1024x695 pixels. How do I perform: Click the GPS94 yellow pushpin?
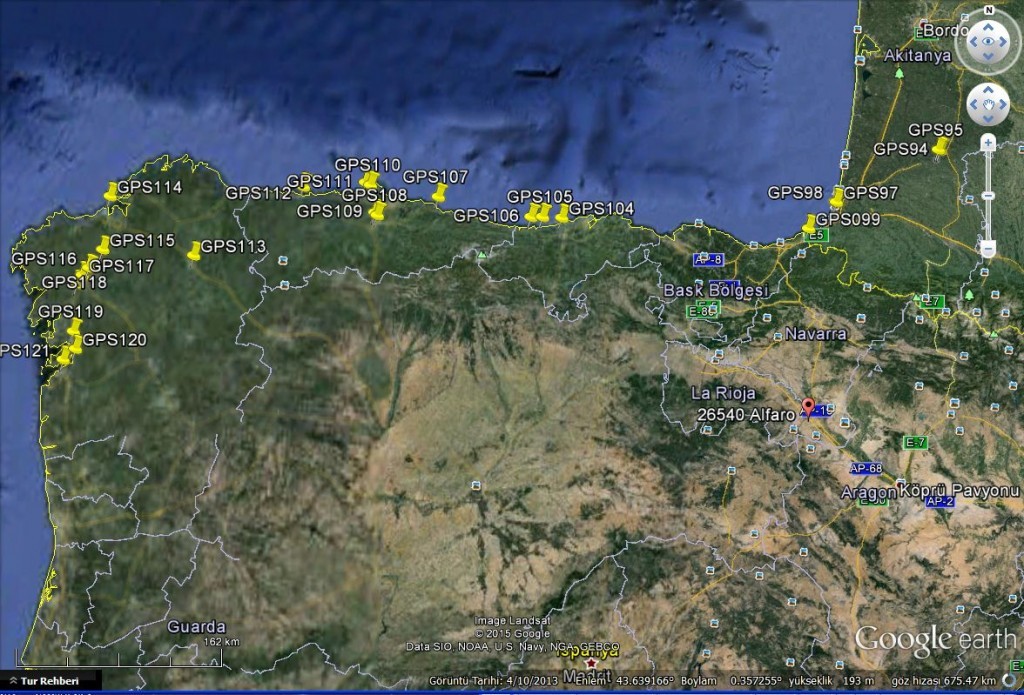coord(940,148)
